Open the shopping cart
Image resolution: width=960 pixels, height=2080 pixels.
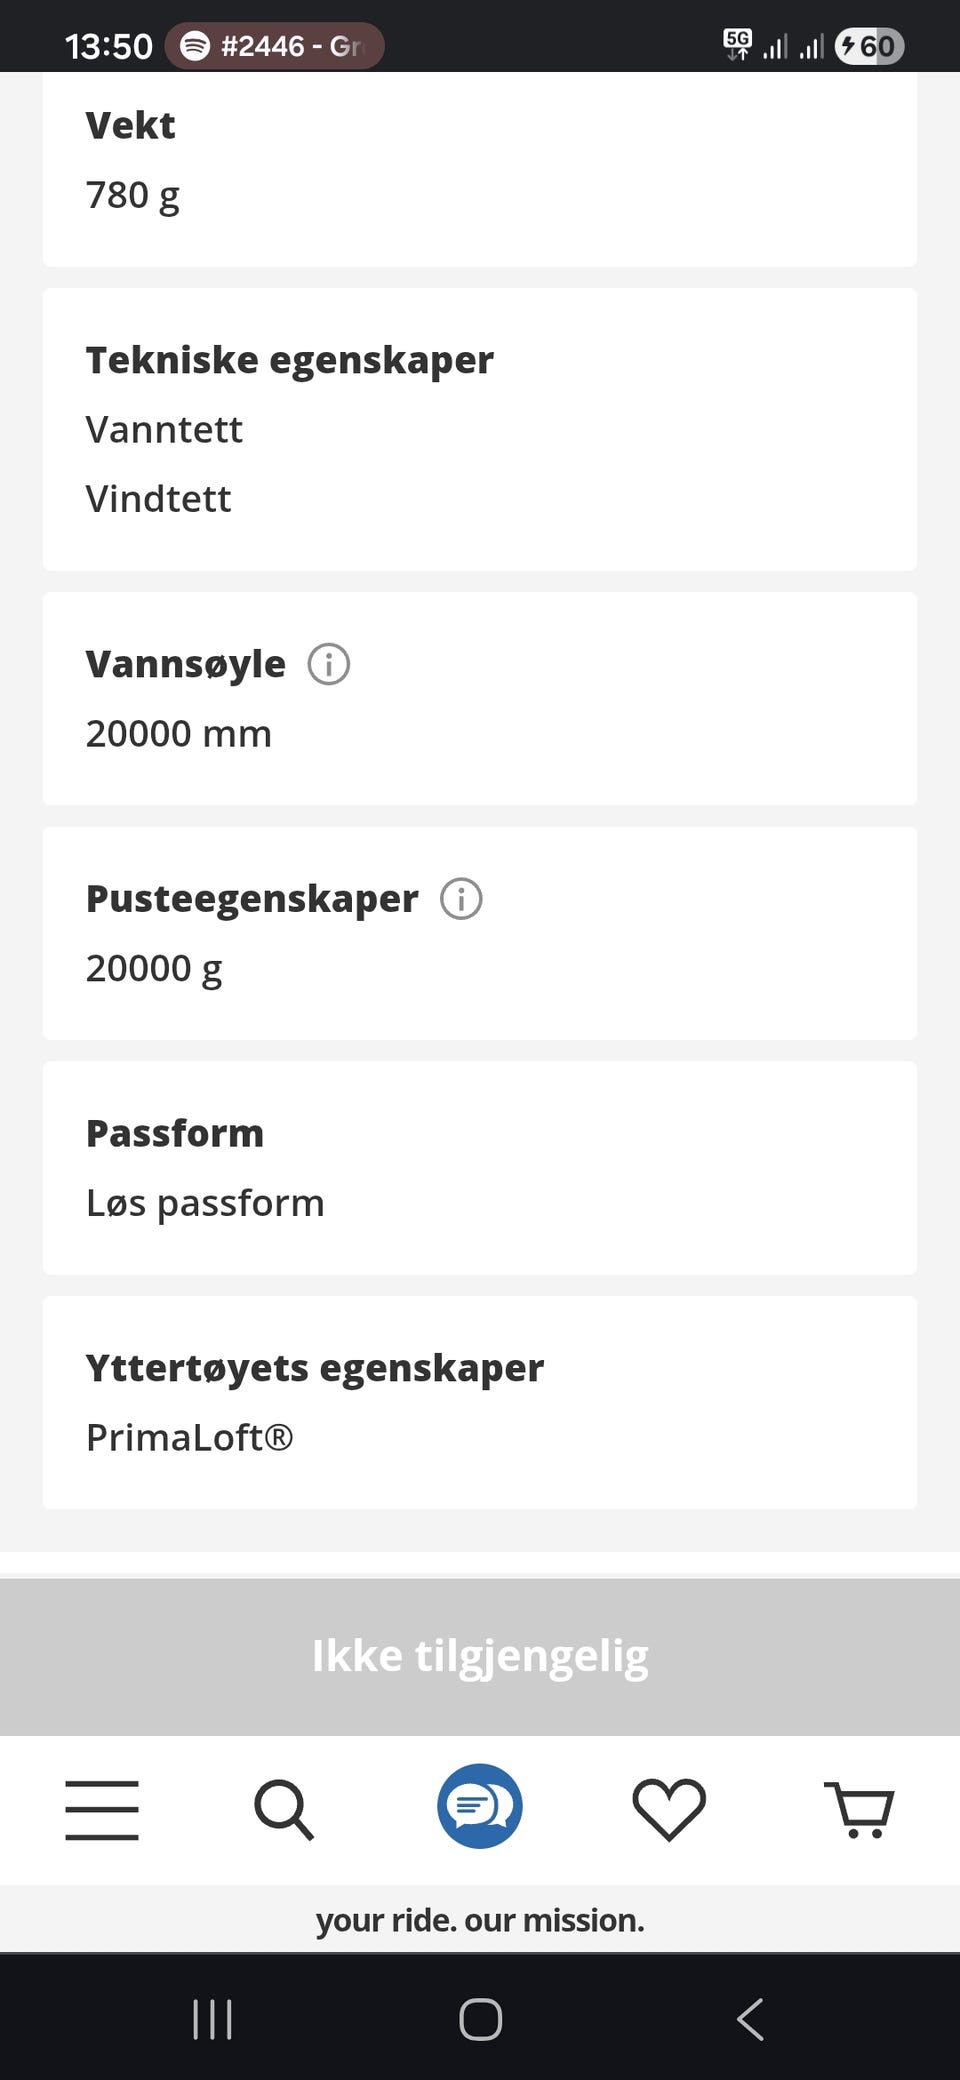pos(859,1810)
